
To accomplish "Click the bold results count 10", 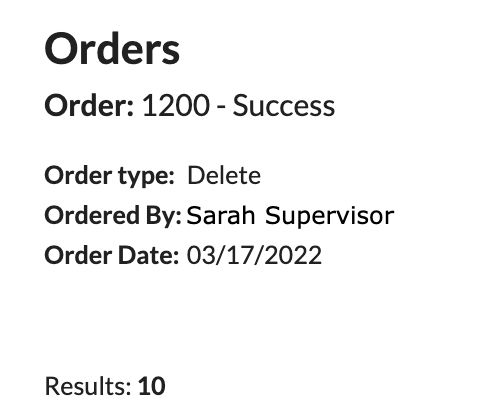I will (152, 386).
